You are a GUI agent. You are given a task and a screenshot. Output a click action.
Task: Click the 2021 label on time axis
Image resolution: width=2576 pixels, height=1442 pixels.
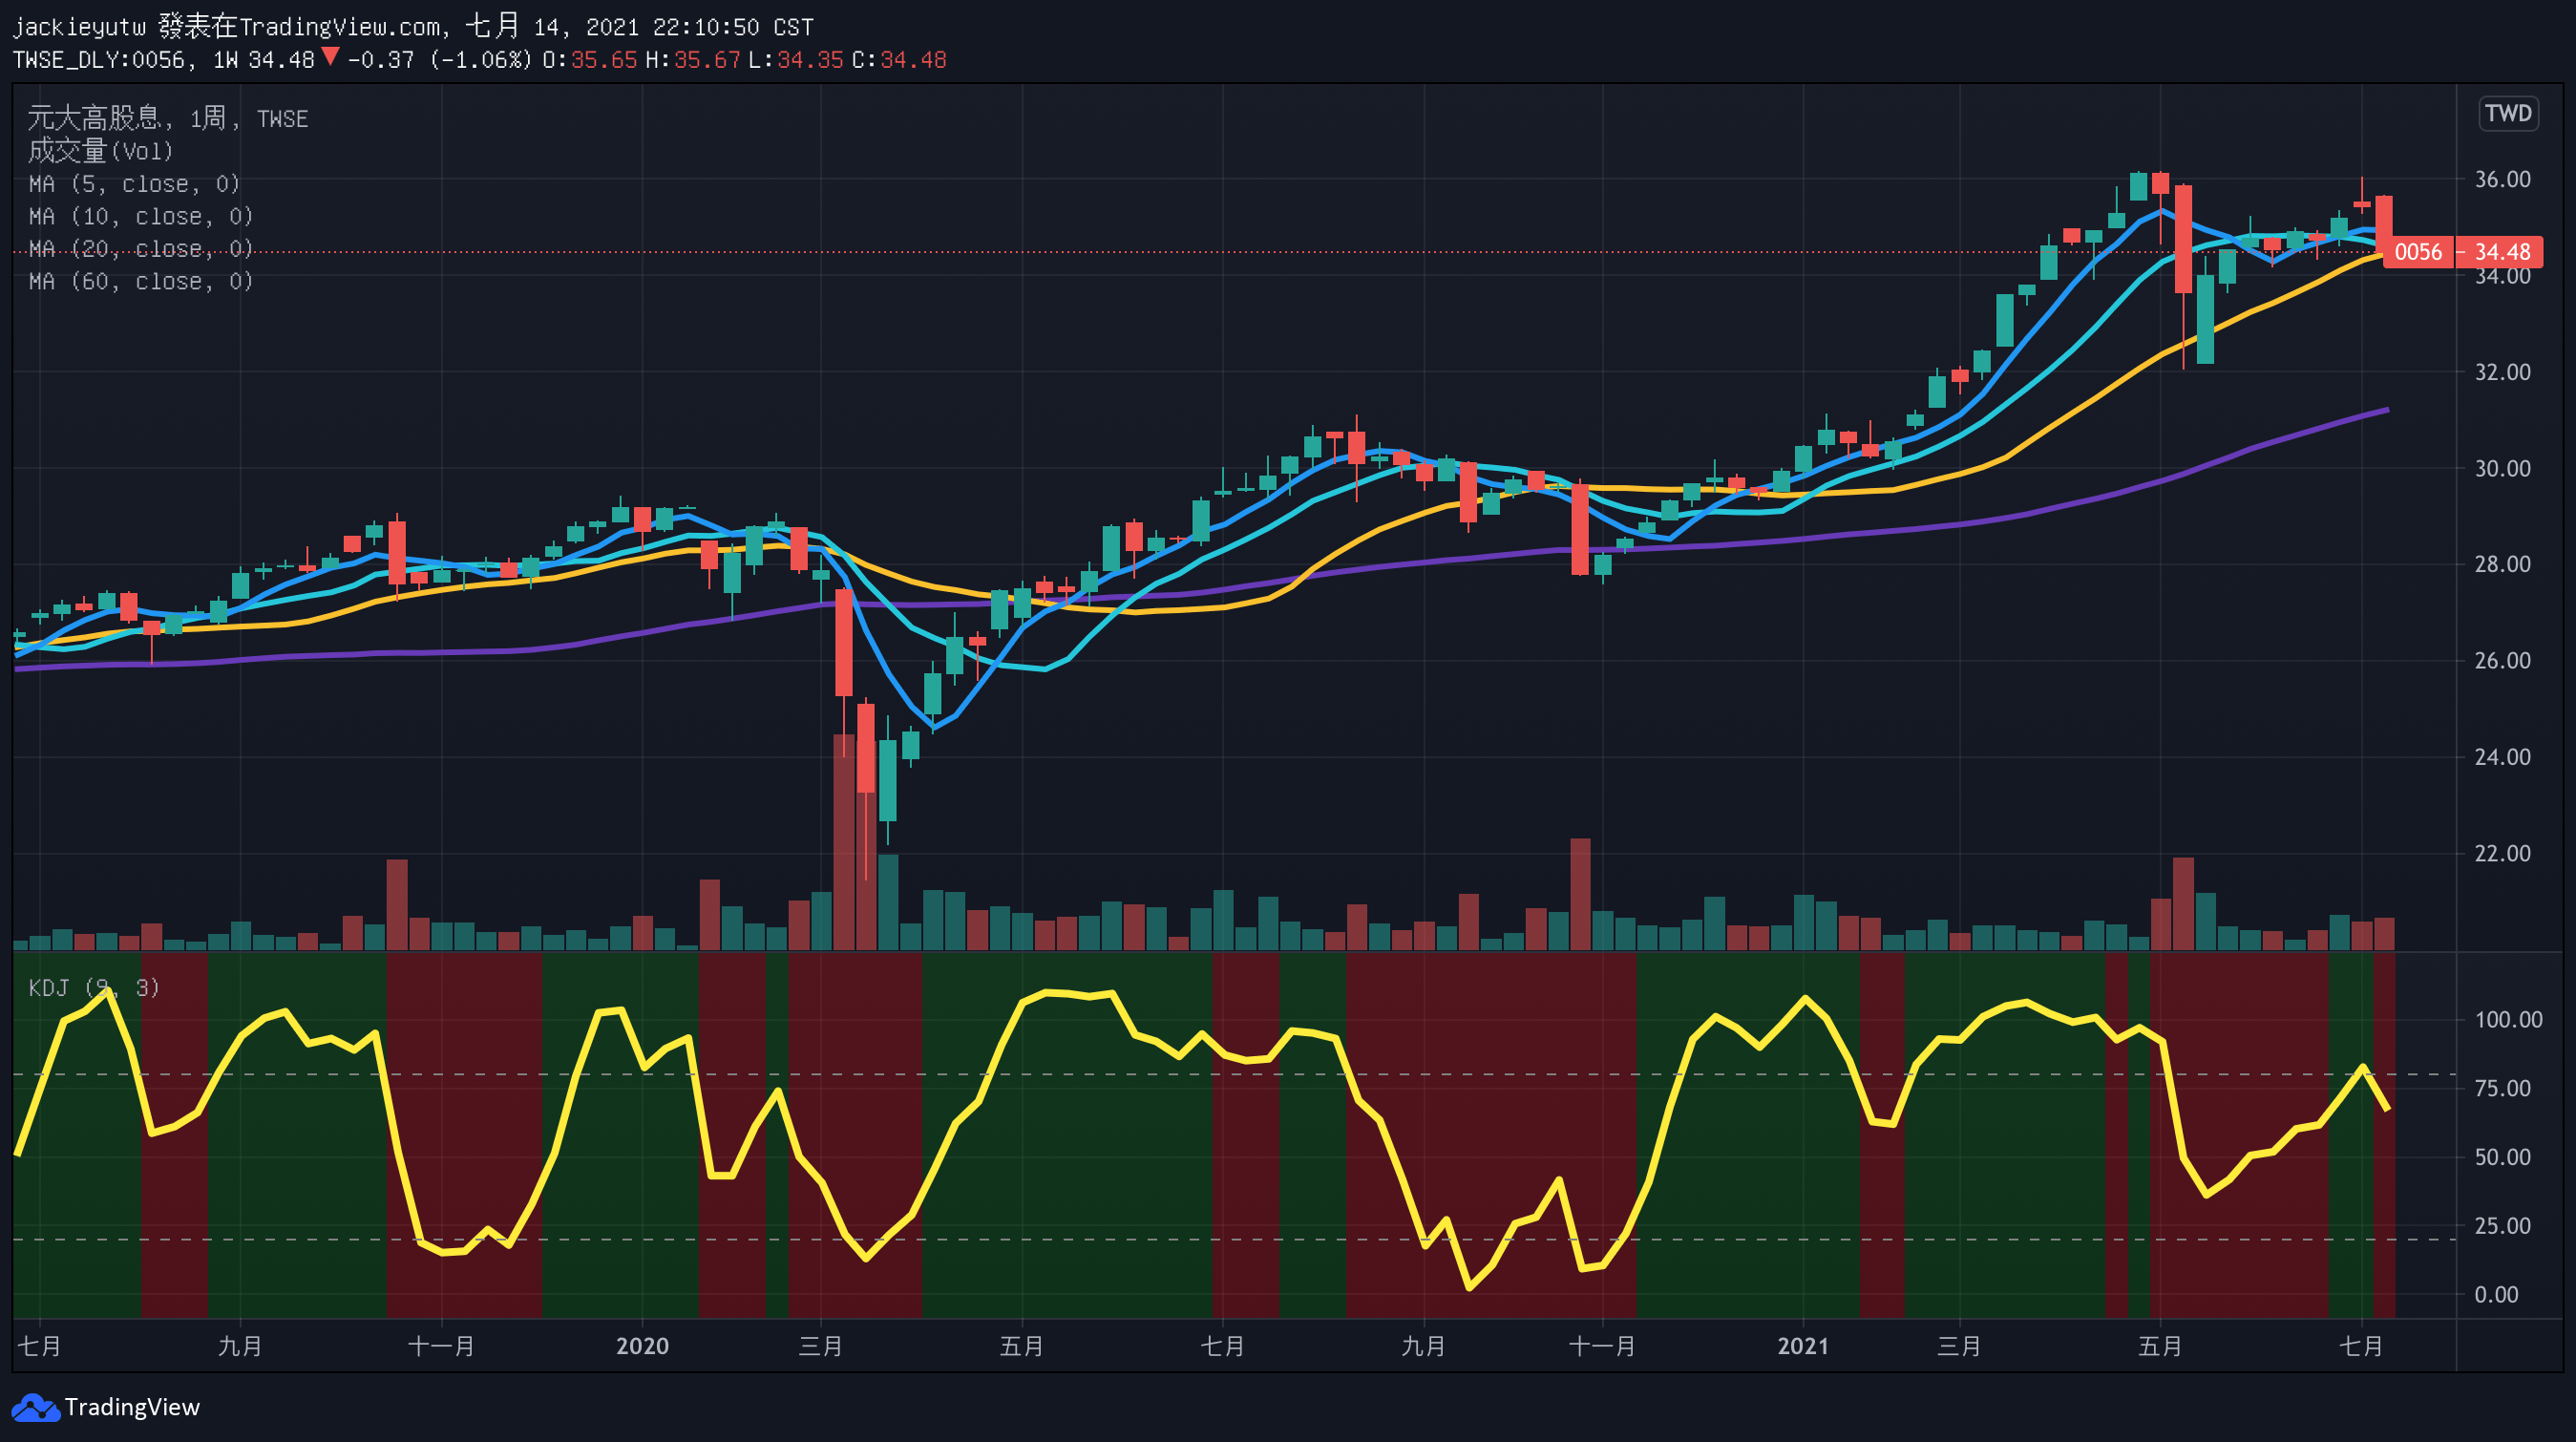pos(1803,1346)
